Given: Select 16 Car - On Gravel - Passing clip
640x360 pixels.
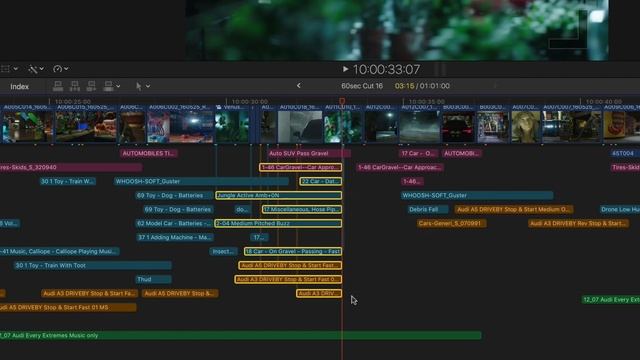Looking at the screenshot, I should pyautogui.click(x=293, y=251).
